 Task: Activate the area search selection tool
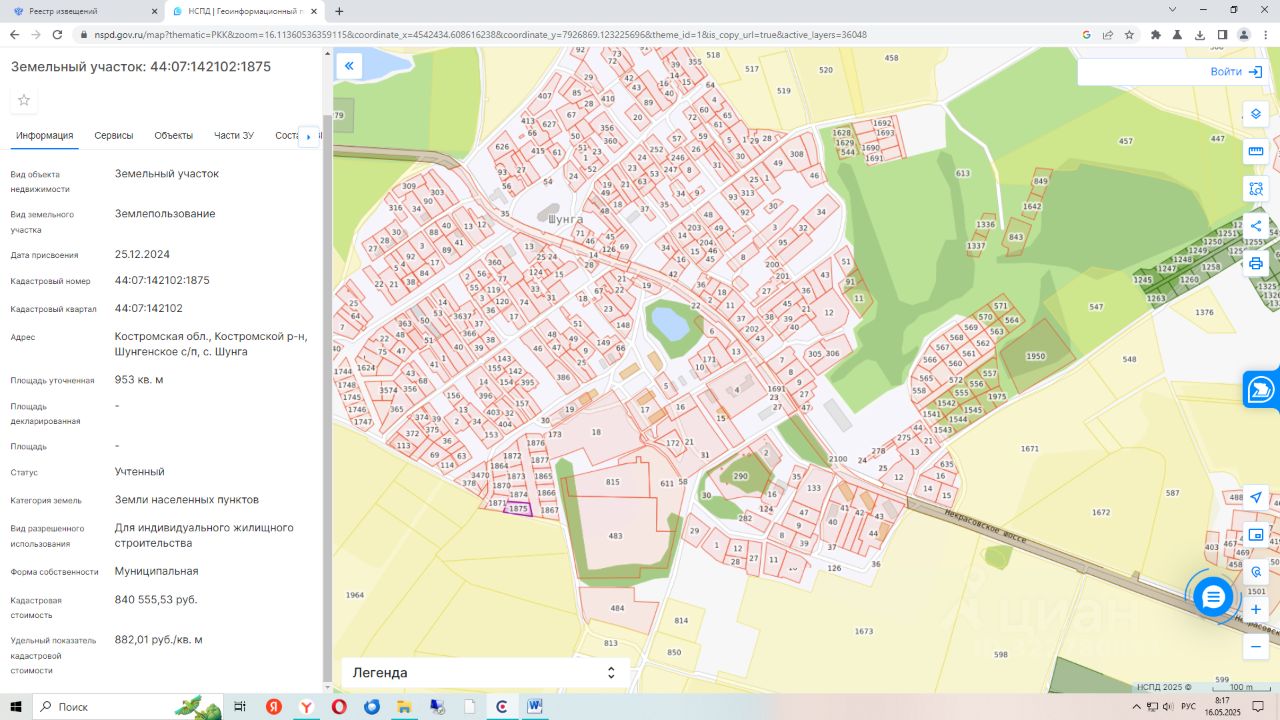pos(1256,189)
